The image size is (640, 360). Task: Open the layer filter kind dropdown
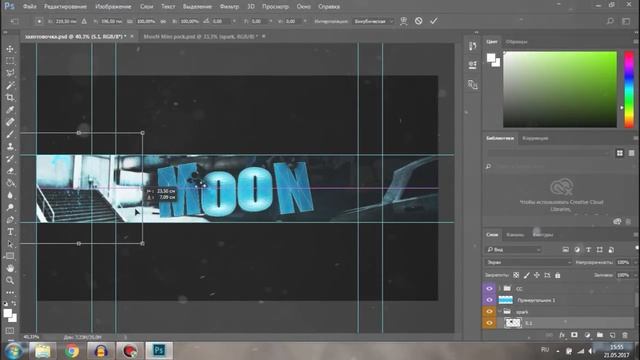[513, 249]
